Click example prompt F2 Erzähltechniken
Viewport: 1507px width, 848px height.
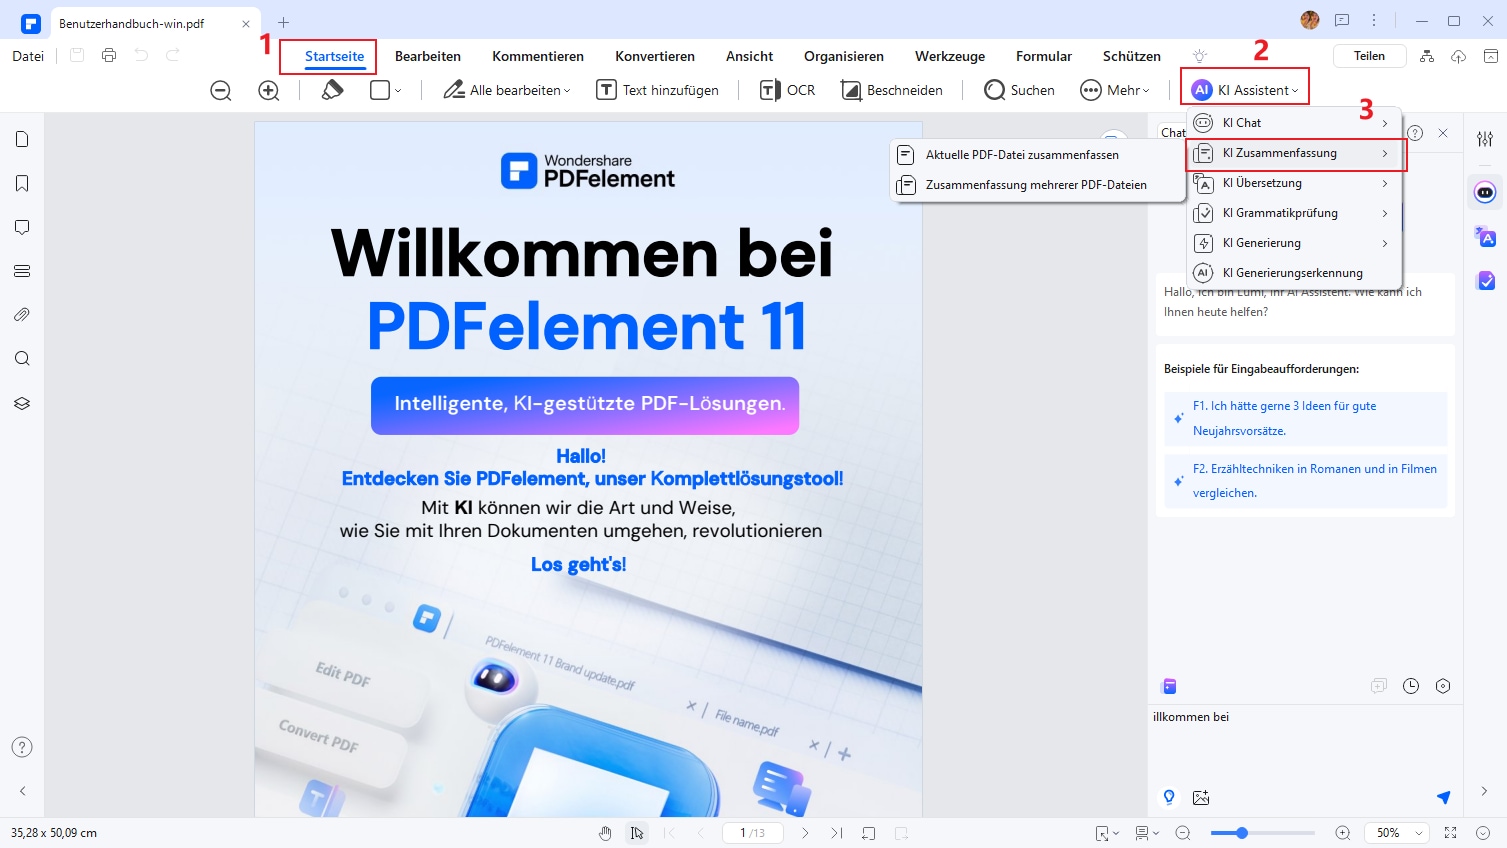tap(1306, 481)
